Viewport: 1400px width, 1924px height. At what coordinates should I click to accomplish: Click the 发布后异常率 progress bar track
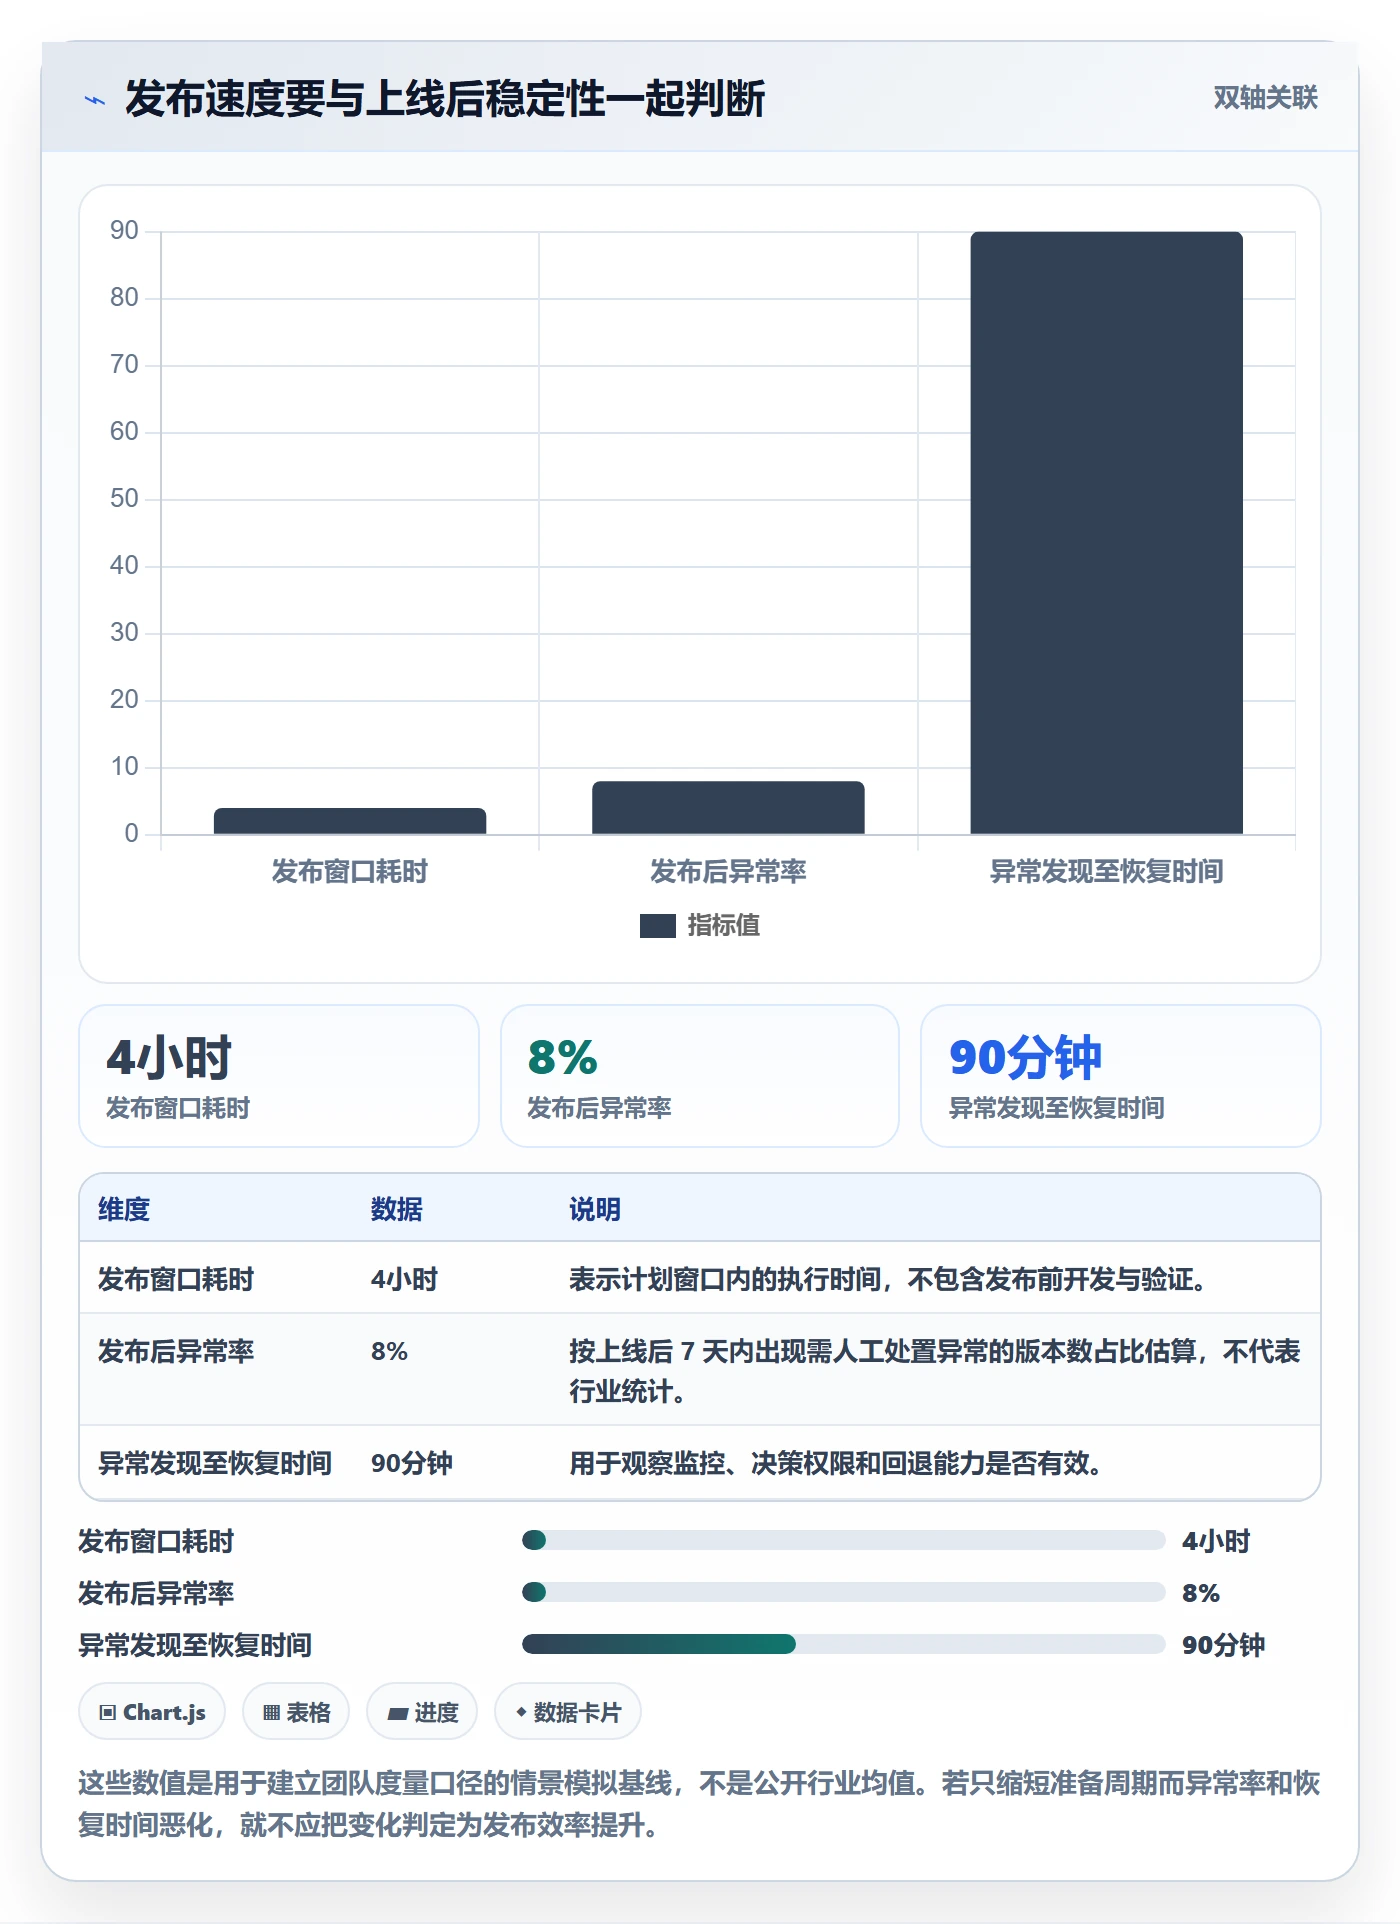pos(843,1592)
